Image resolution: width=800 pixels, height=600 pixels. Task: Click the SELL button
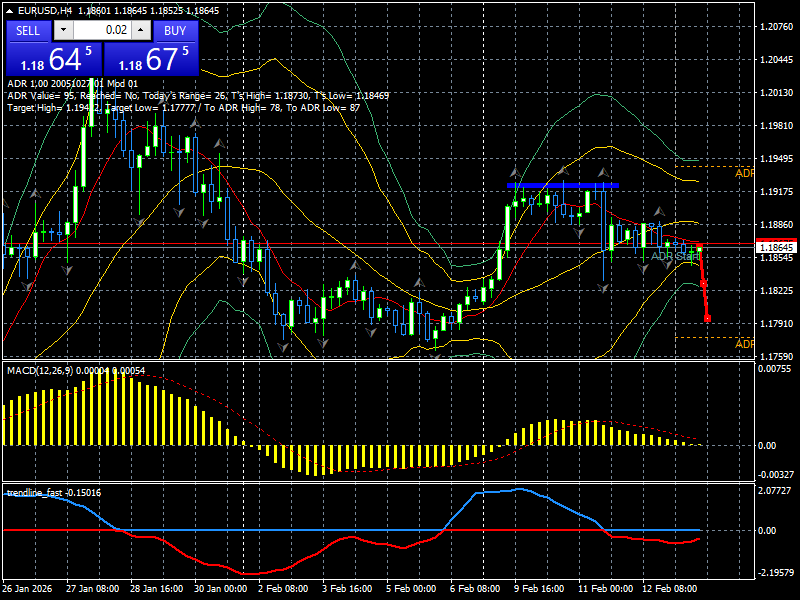tap(28, 31)
